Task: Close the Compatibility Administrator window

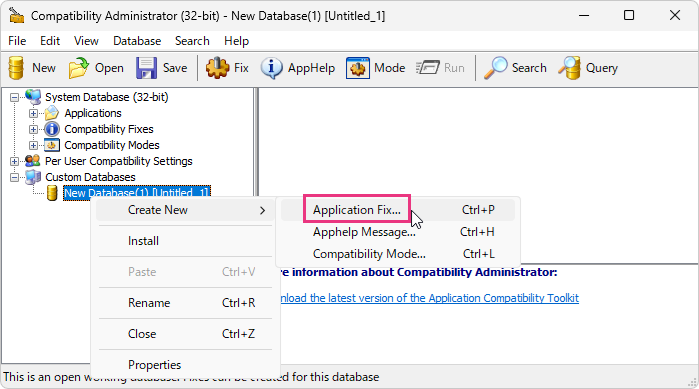Action: tap(675, 16)
